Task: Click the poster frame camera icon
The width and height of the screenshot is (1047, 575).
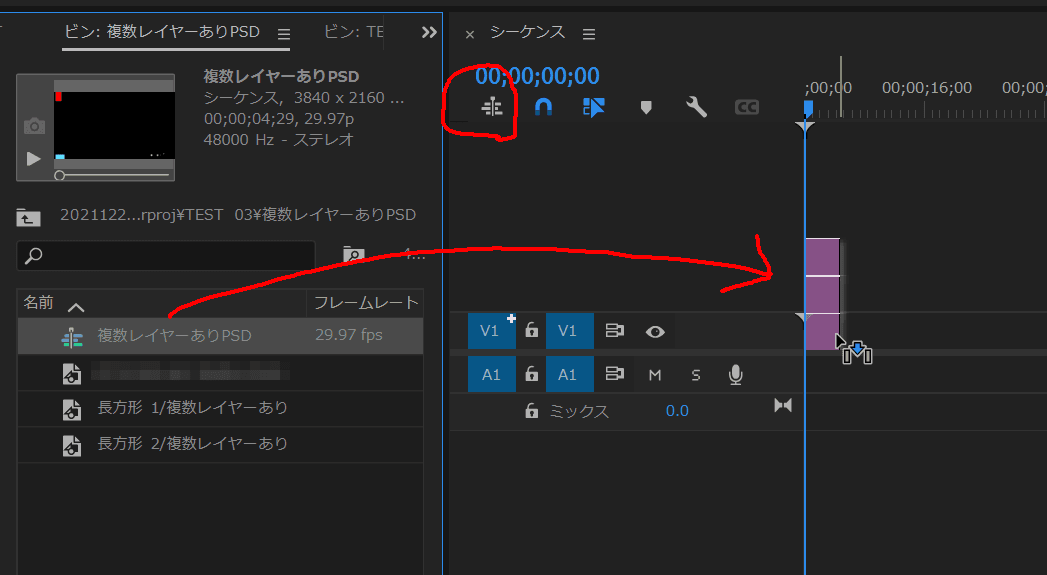Action: (x=34, y=126)
